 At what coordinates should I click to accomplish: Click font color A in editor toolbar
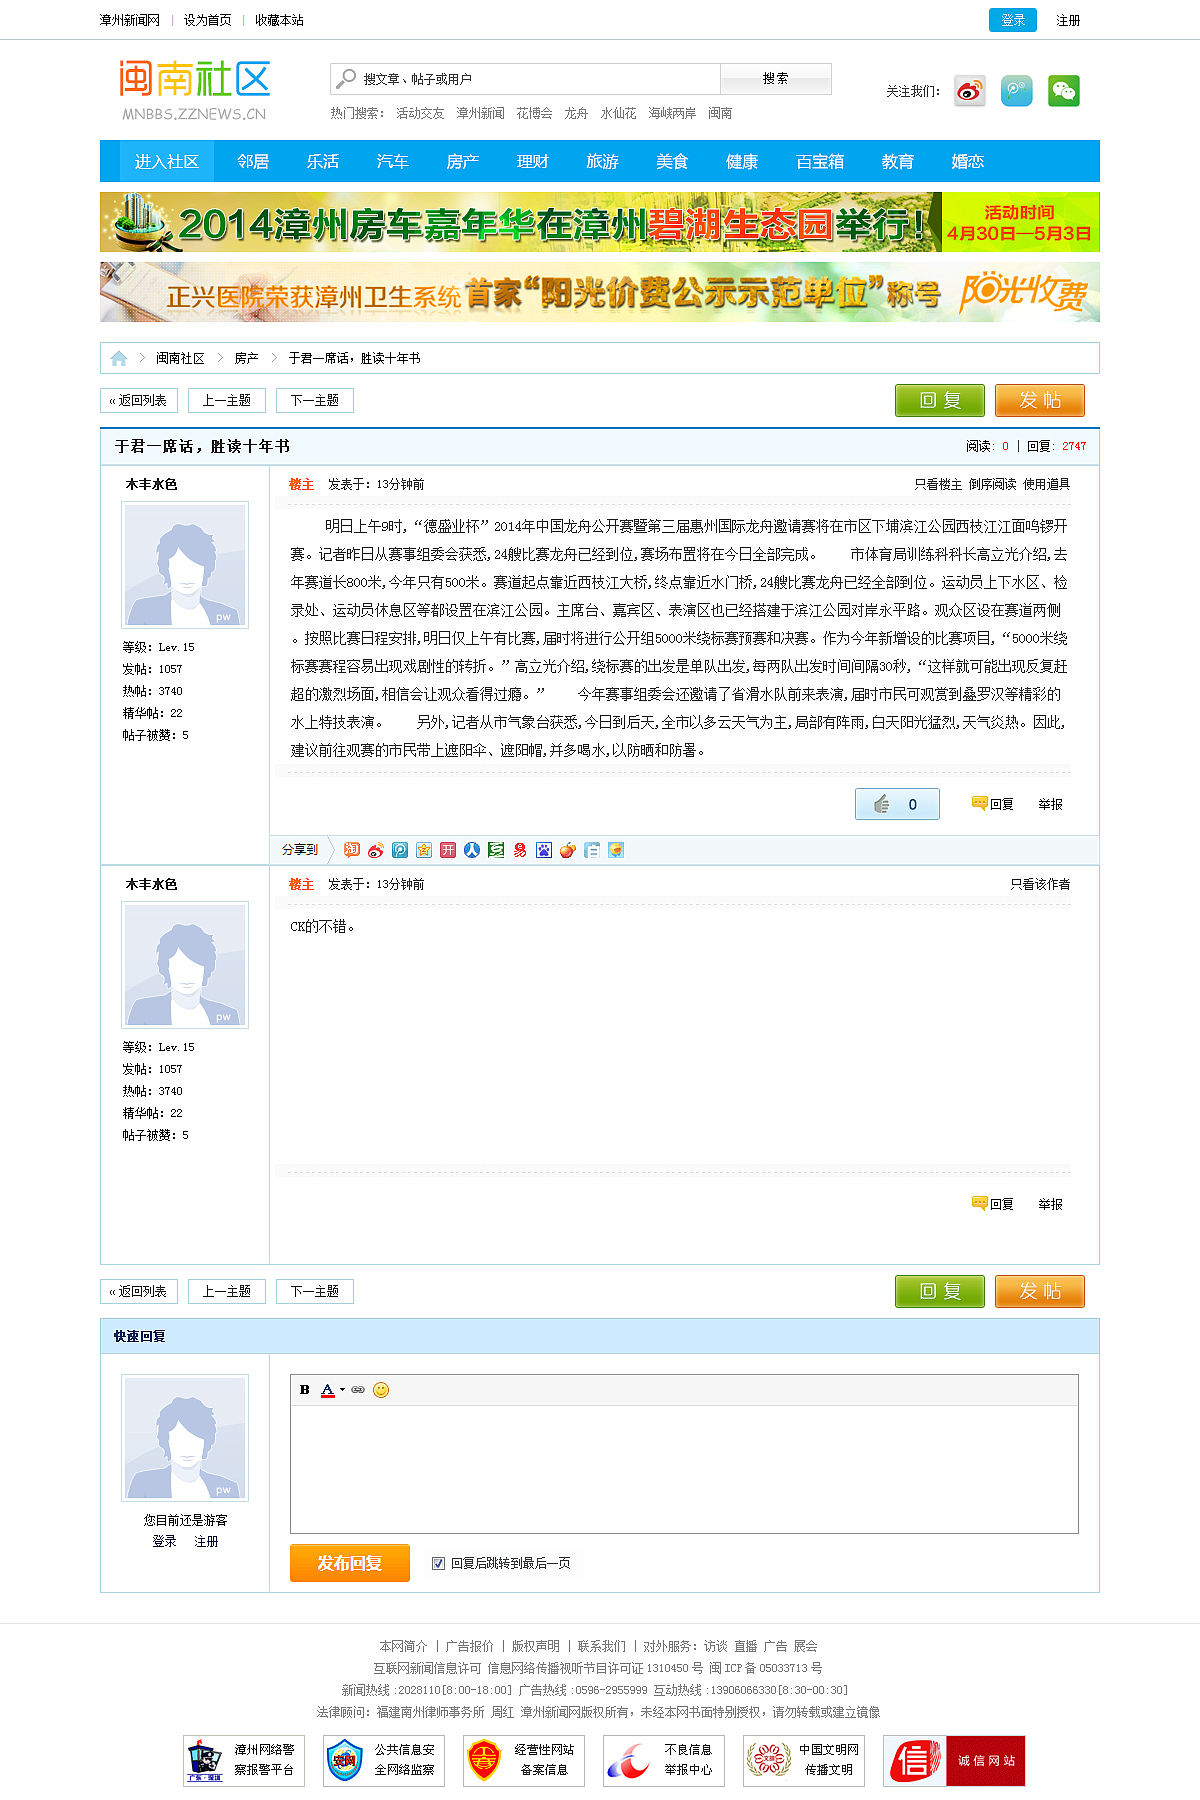(327, 1390)
